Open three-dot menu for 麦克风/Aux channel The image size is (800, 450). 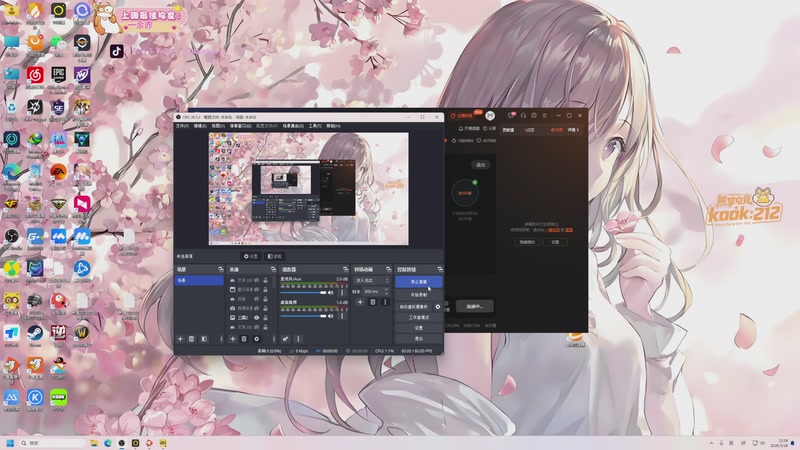(x=342, y=293)
